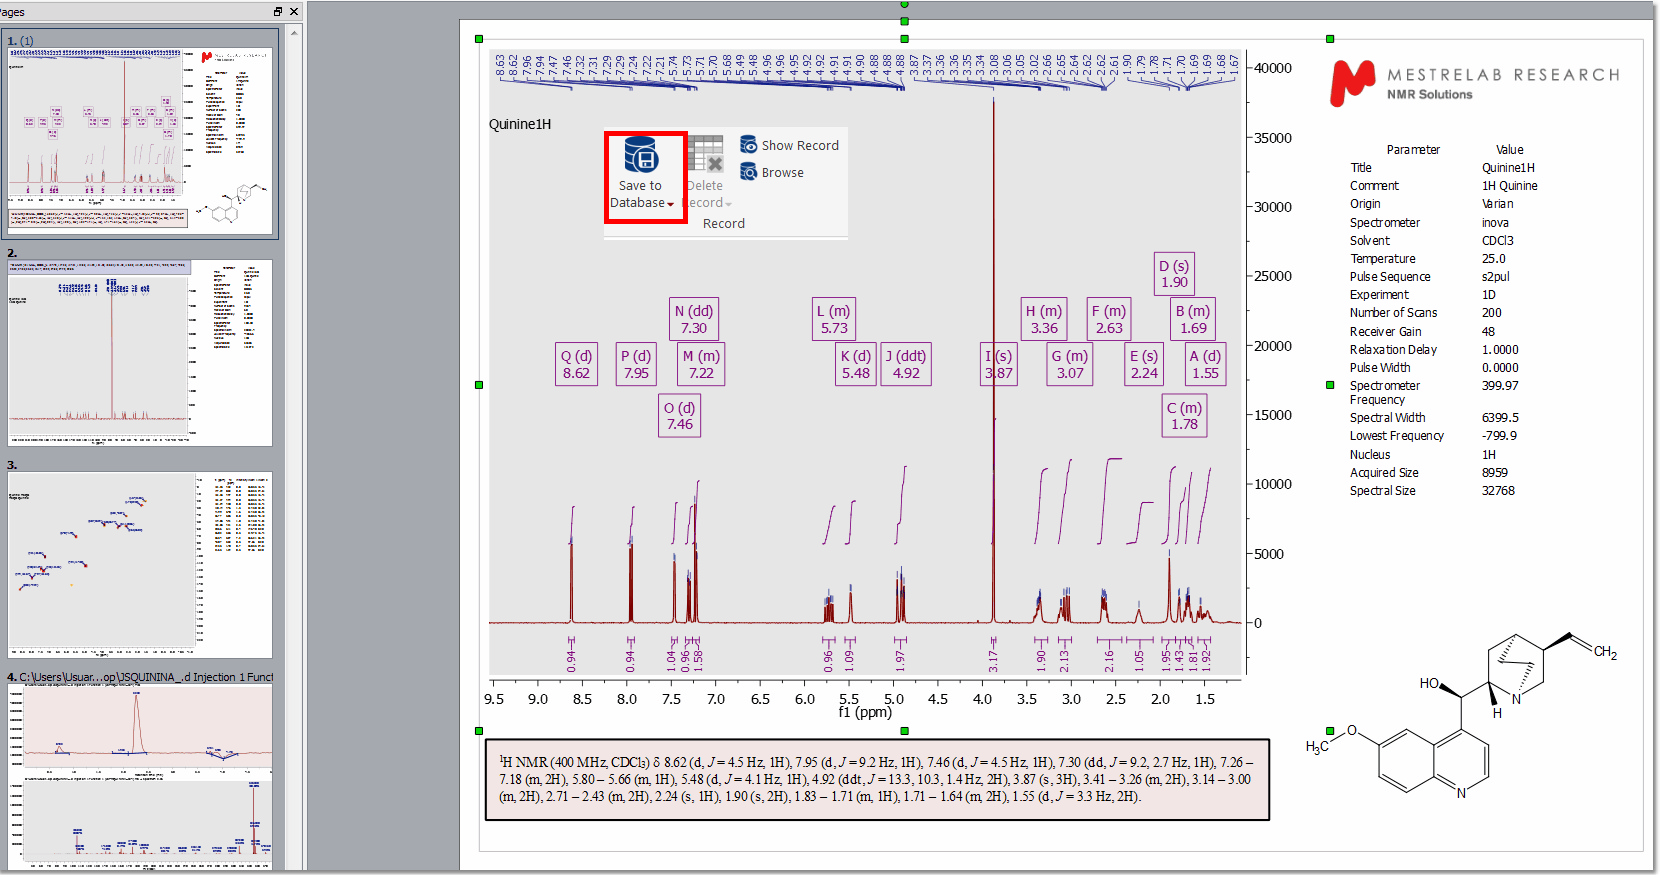Open the Save to Database dropdown arrow

[x=671, y=204]
